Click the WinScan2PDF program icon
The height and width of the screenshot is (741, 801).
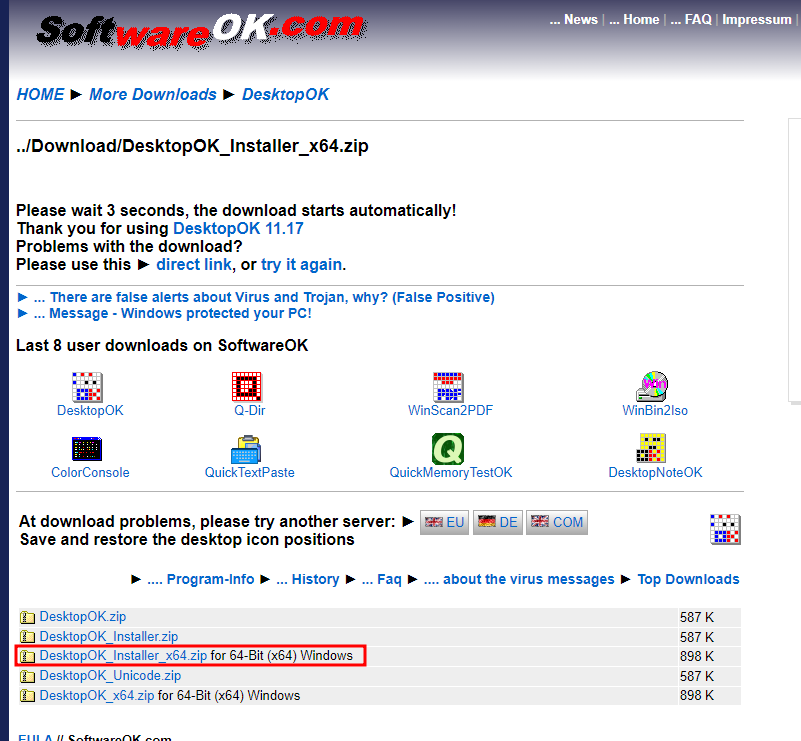coord(448,387)
